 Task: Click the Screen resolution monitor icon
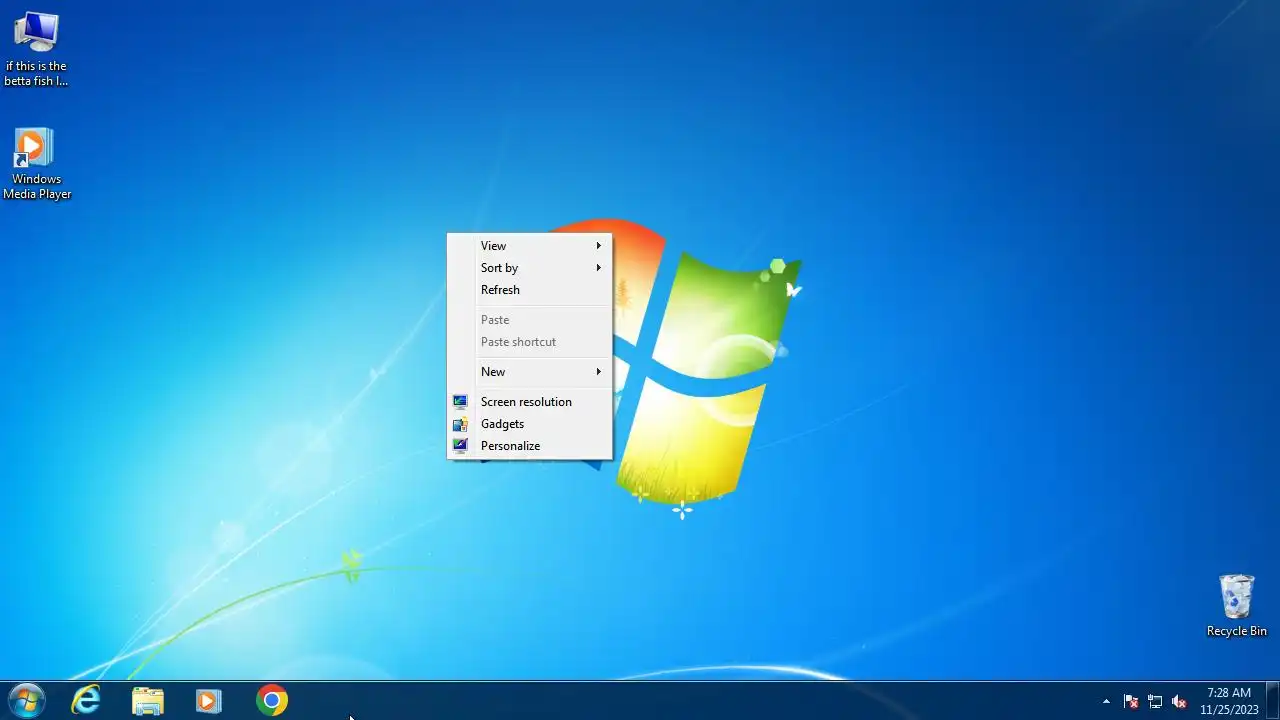[460, 402]
